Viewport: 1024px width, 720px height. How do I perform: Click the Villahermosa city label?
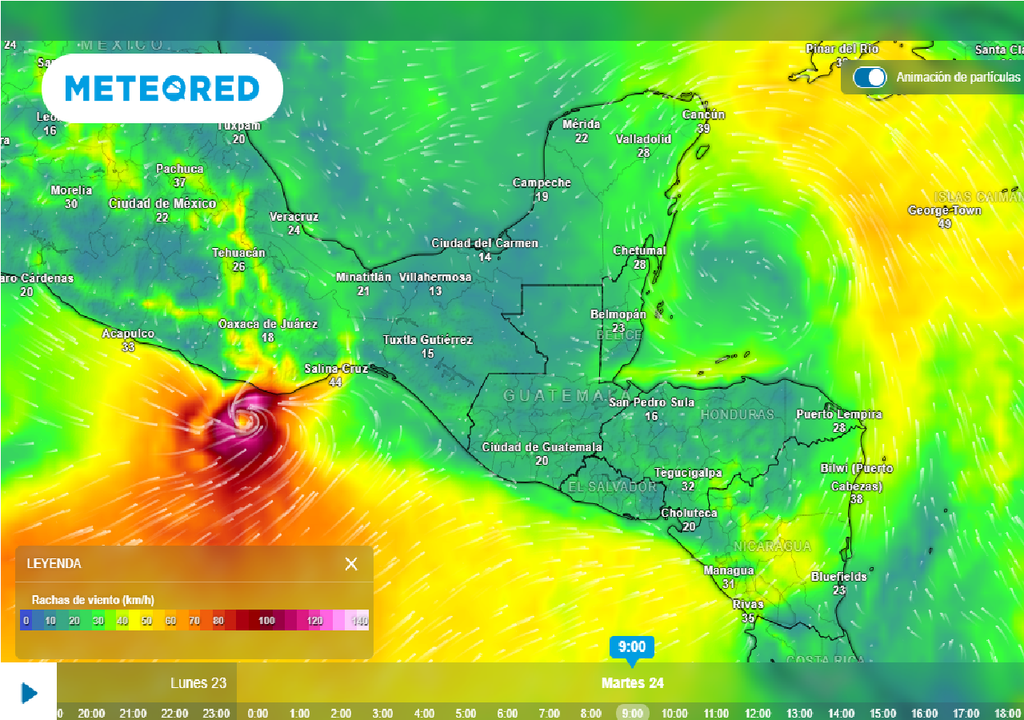point(435,277)
